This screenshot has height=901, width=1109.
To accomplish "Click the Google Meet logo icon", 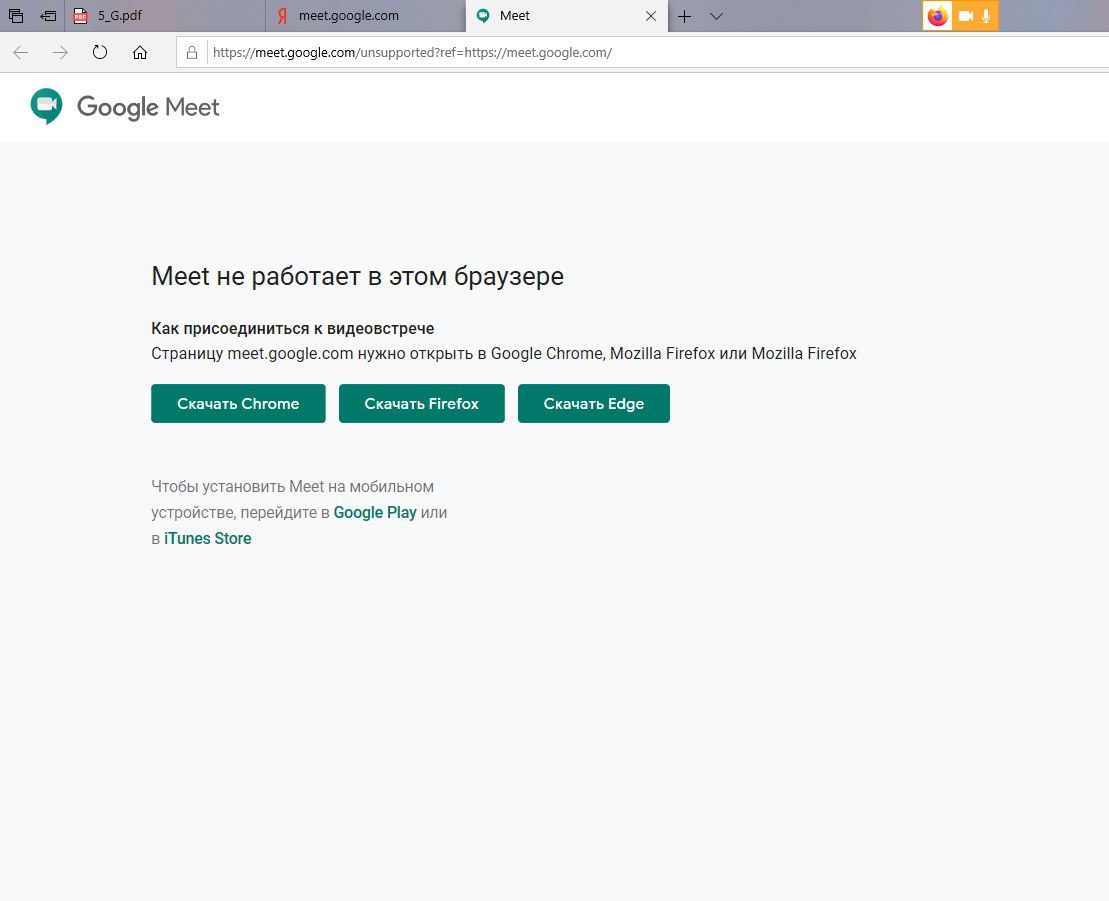I will [x=47, y=107].
